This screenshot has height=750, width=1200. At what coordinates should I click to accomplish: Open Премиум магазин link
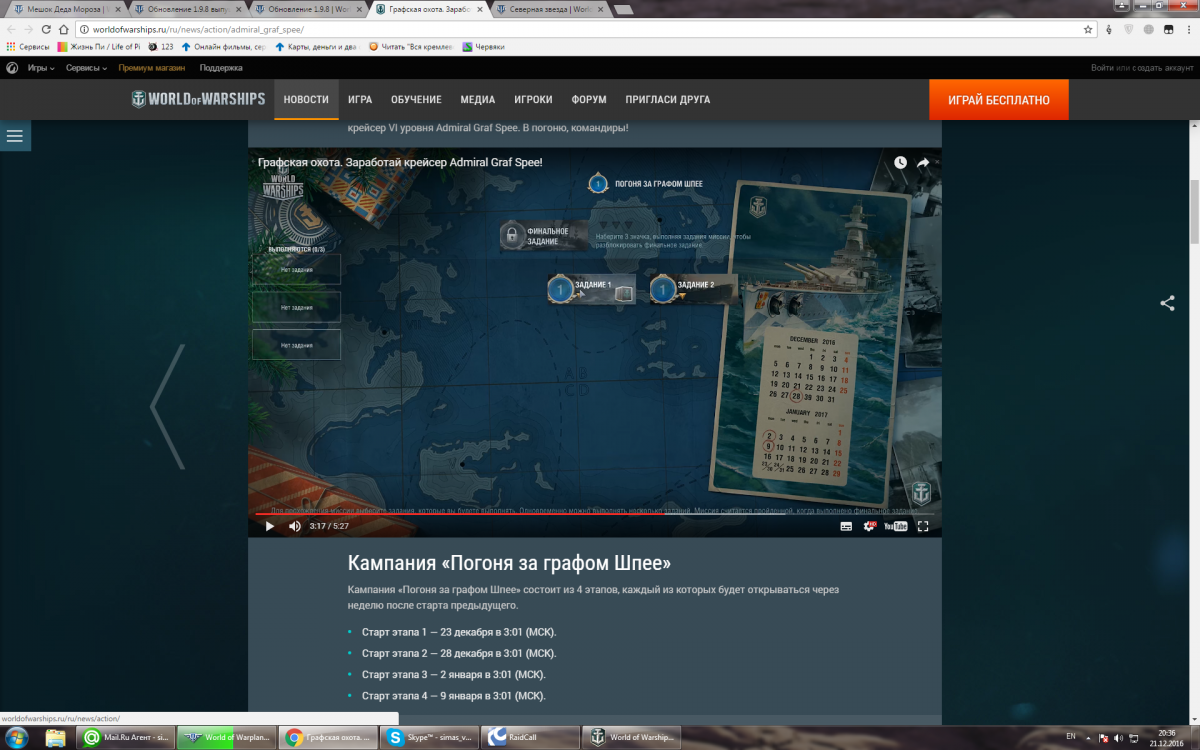point(152,68)
